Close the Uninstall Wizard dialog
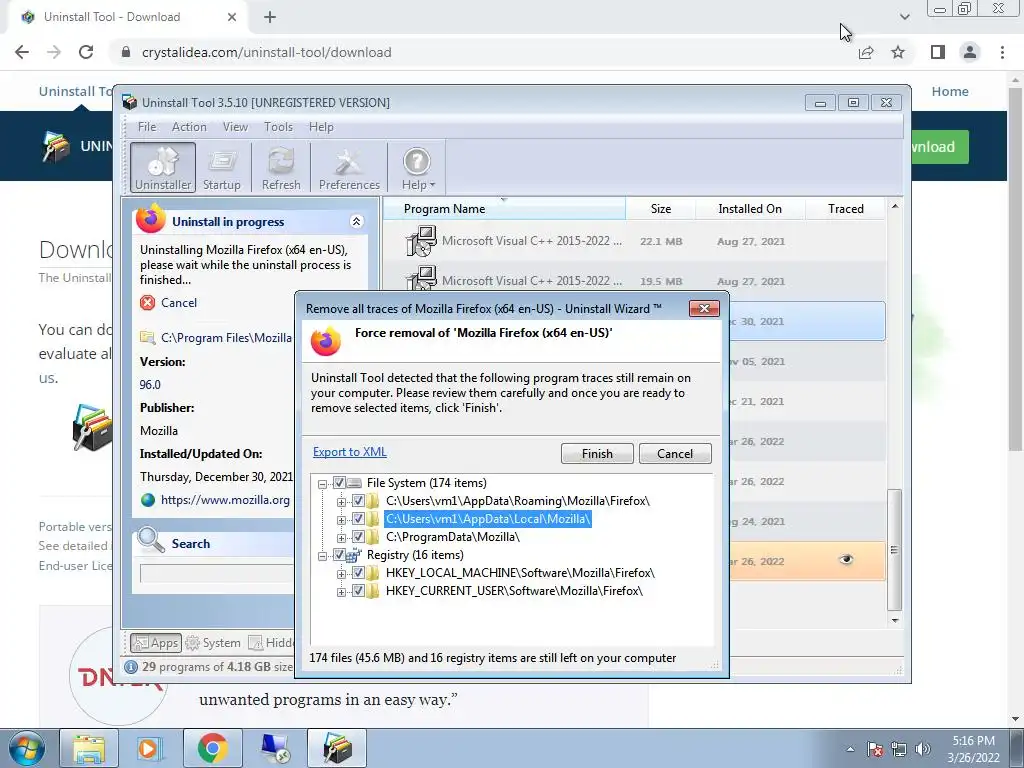Screen dimensions: 1024x768 [x=704, y=308]
